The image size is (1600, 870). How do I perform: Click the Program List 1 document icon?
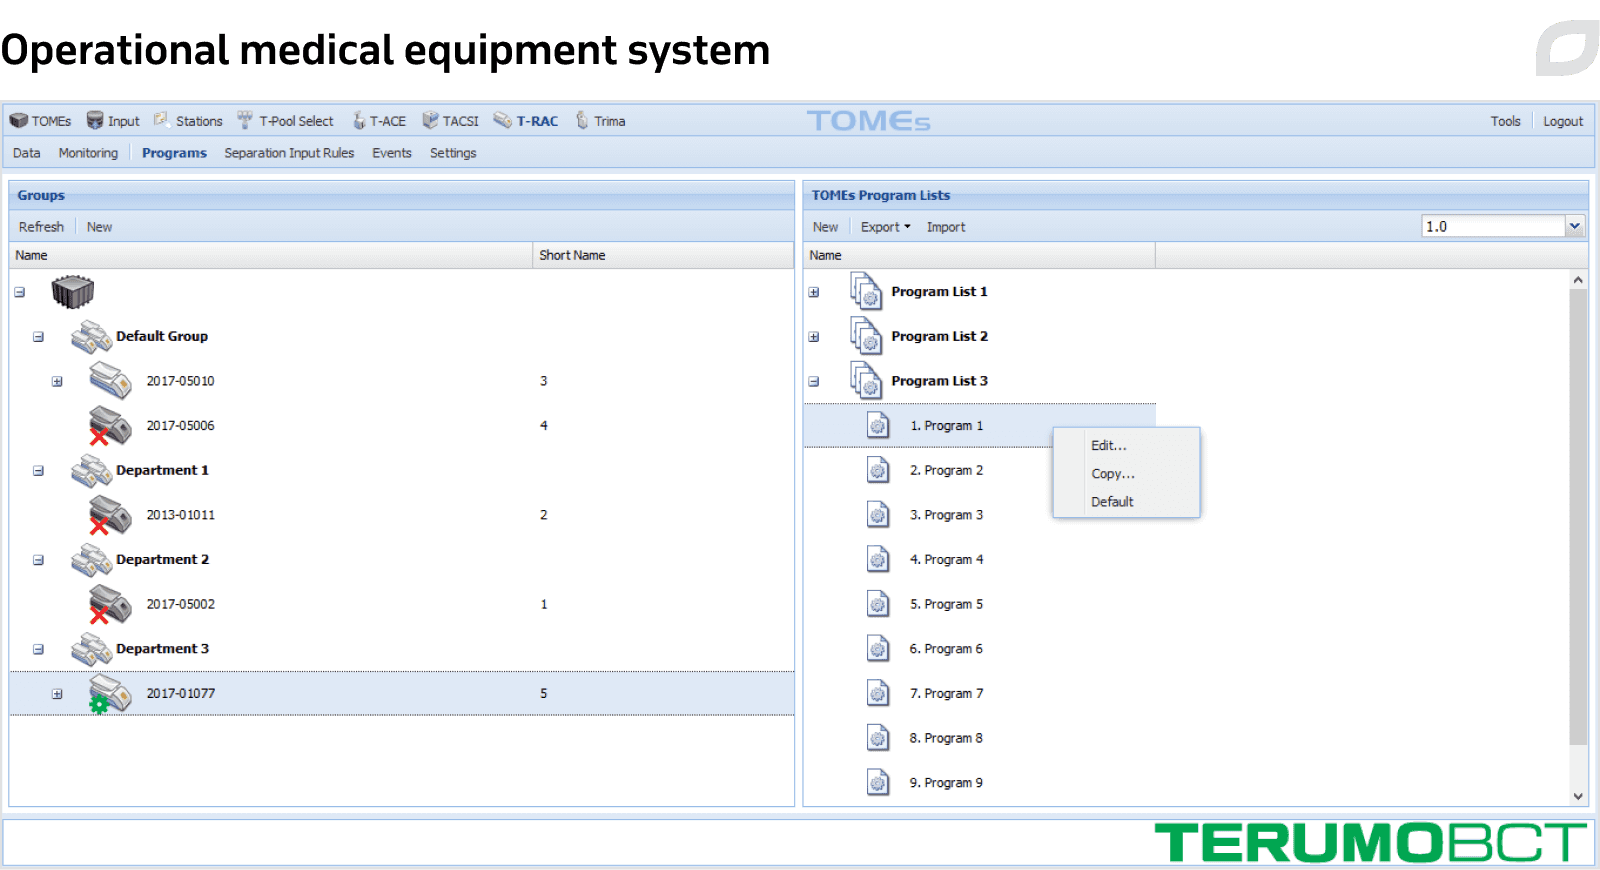(x=866, y=292)
